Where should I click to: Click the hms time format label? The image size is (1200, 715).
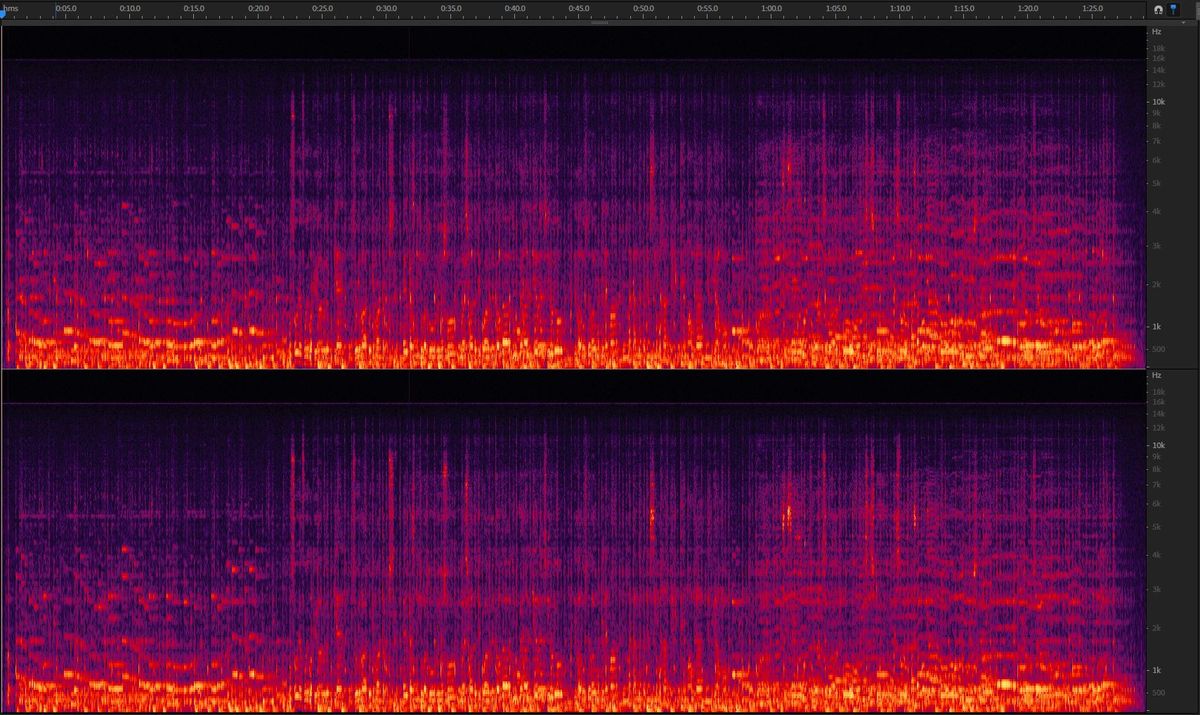point(9,9)
